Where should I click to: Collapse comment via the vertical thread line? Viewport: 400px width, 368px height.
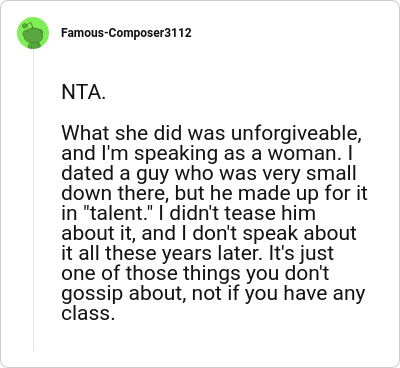coord(33,200)
